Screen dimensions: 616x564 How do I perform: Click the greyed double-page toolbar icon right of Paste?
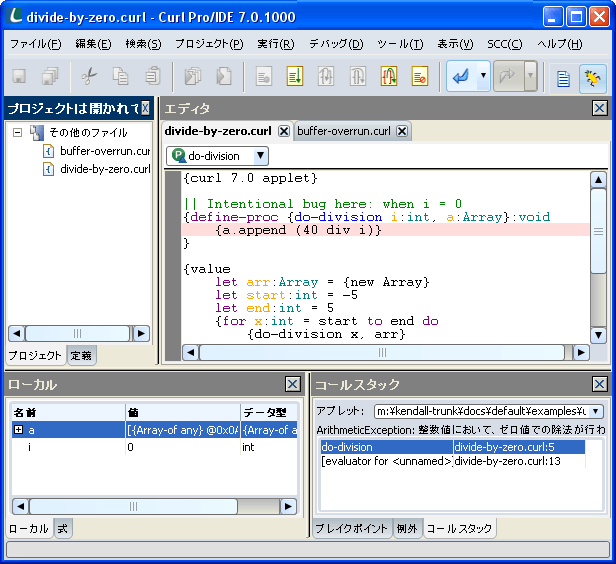click(x=192, y=76)
